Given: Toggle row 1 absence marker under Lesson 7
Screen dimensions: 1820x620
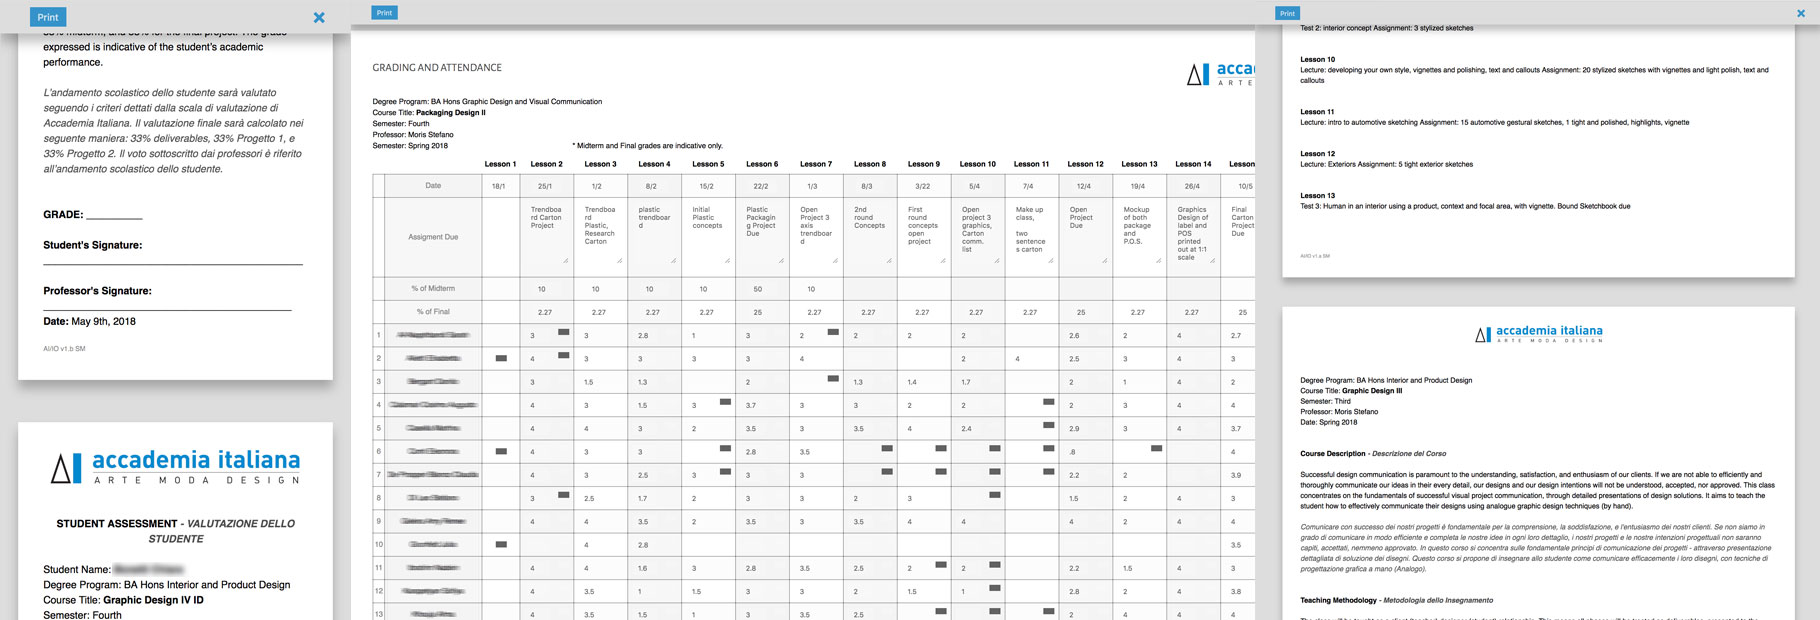Looking at the screenshot, I should (833, 332).
